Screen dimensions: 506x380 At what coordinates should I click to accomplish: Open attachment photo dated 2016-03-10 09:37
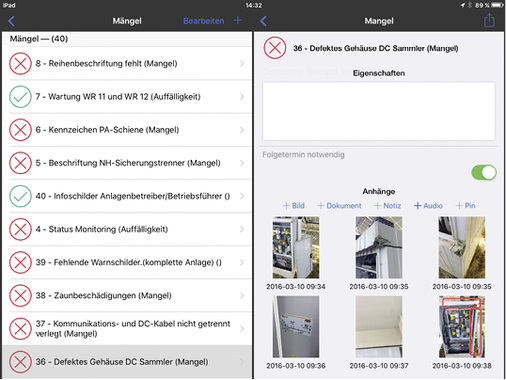click(379, 327)
